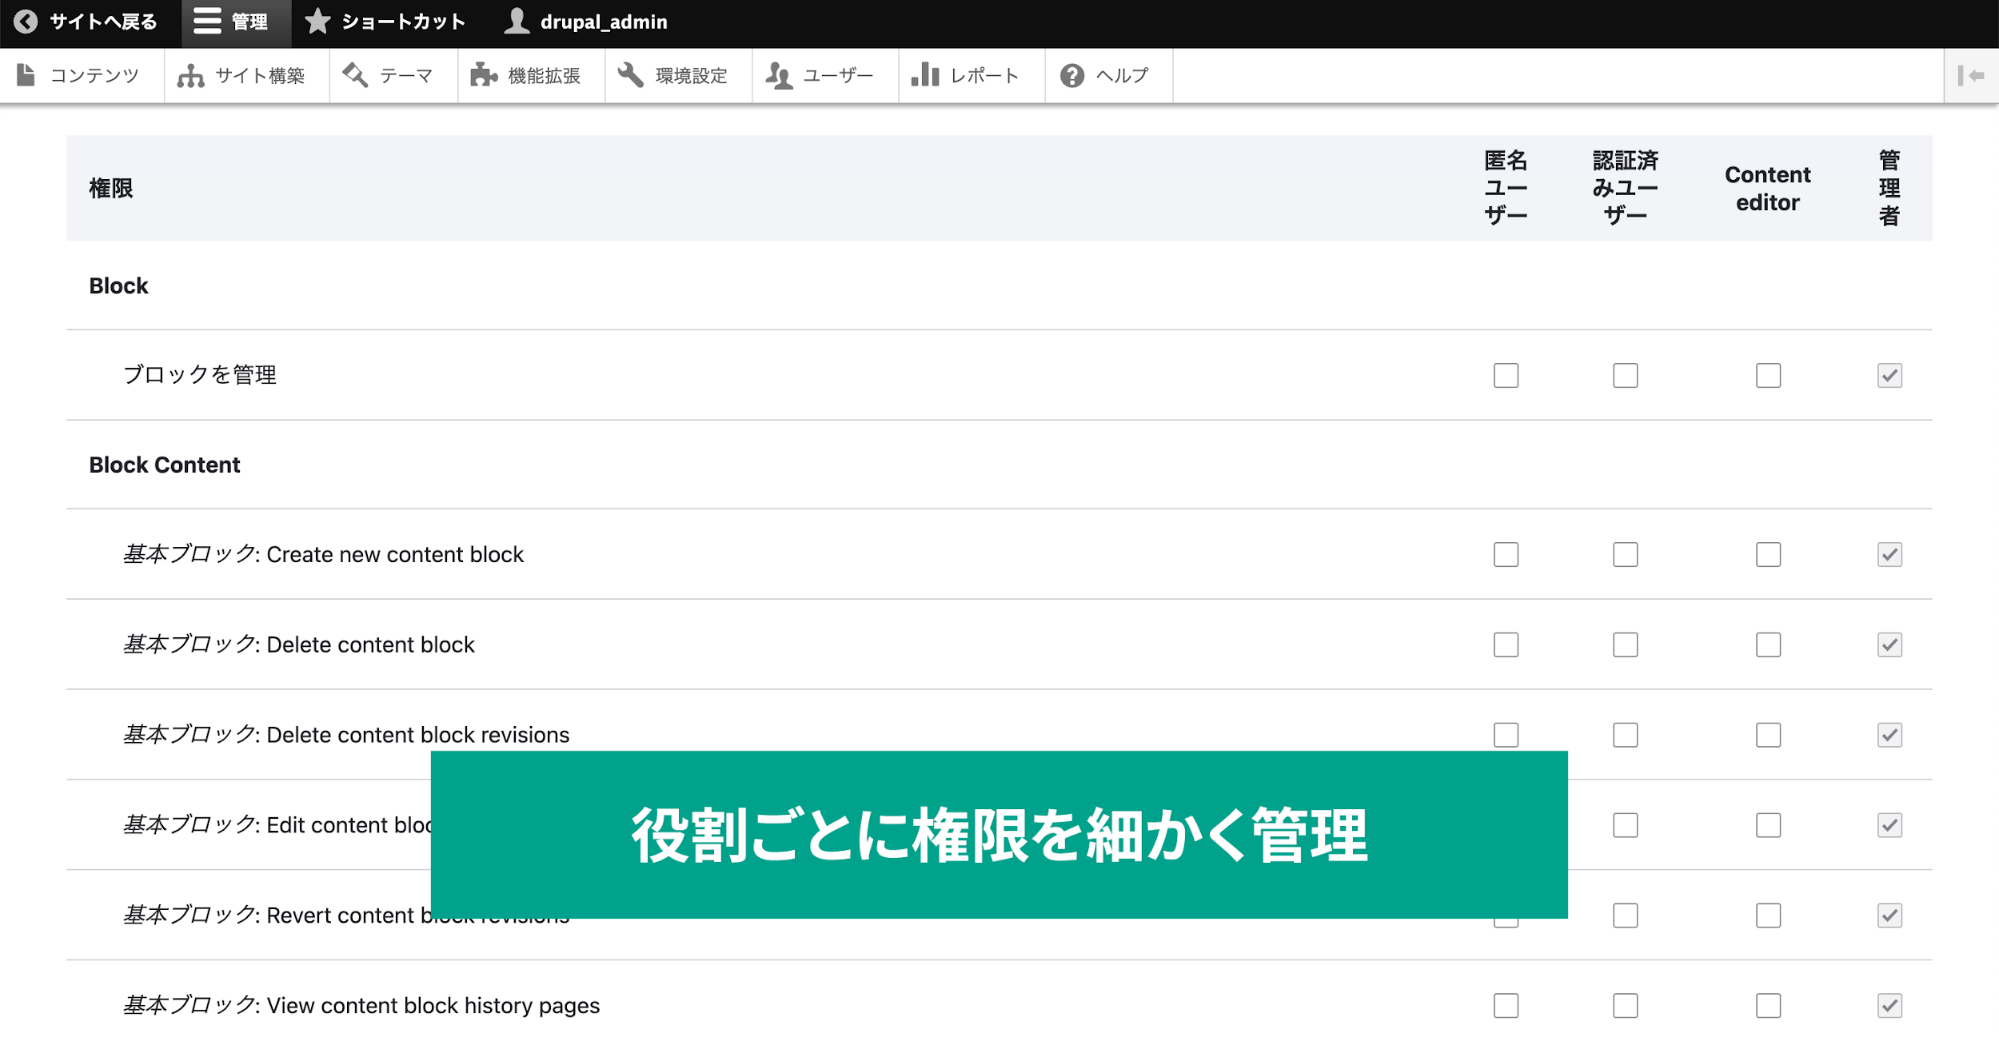Screen dimensions: 1999x1042
Task: Click the drupal_admin user silhouette icon
Action: point(516,21)
